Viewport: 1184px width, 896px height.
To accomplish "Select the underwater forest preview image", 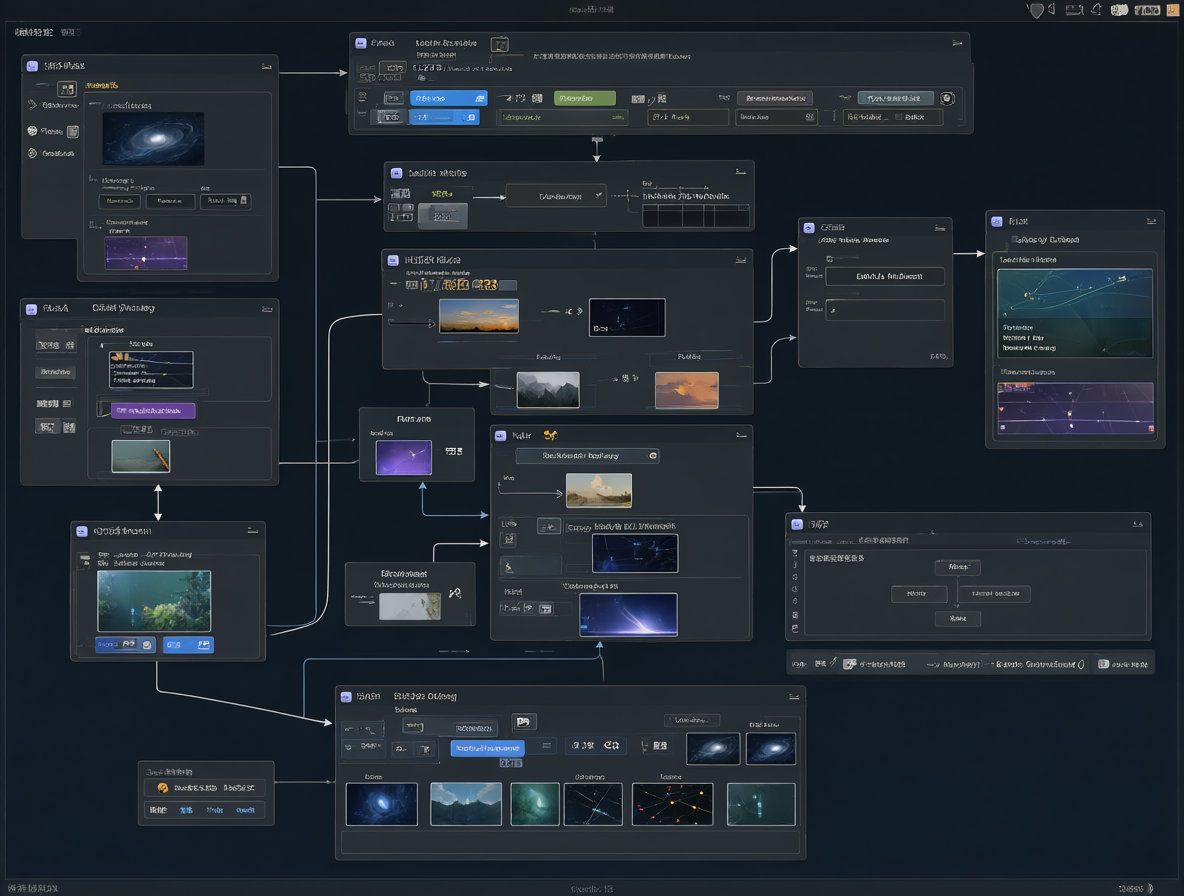I will click(x=154, y=601).
